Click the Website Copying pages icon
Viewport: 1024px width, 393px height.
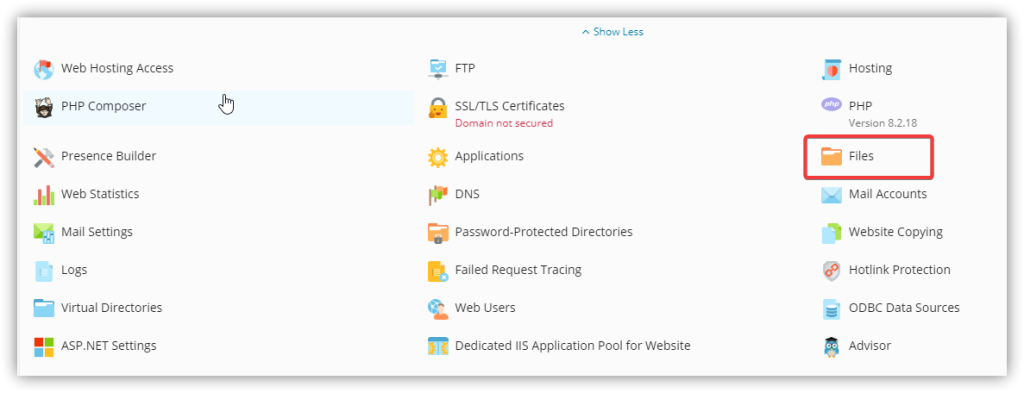point(831,233)
